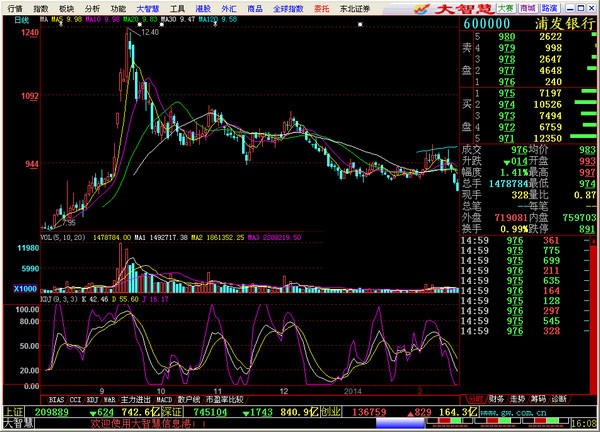The width and height of the screenshot is (600, 432).
Task: Switch indicator to KDJ tab
Action: (x=92, y=400)
